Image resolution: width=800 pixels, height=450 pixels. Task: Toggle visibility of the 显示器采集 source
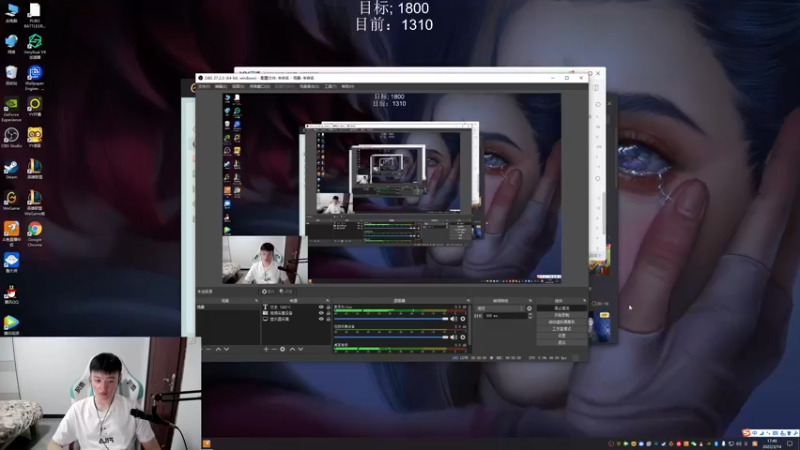click(x=321, y=319)
